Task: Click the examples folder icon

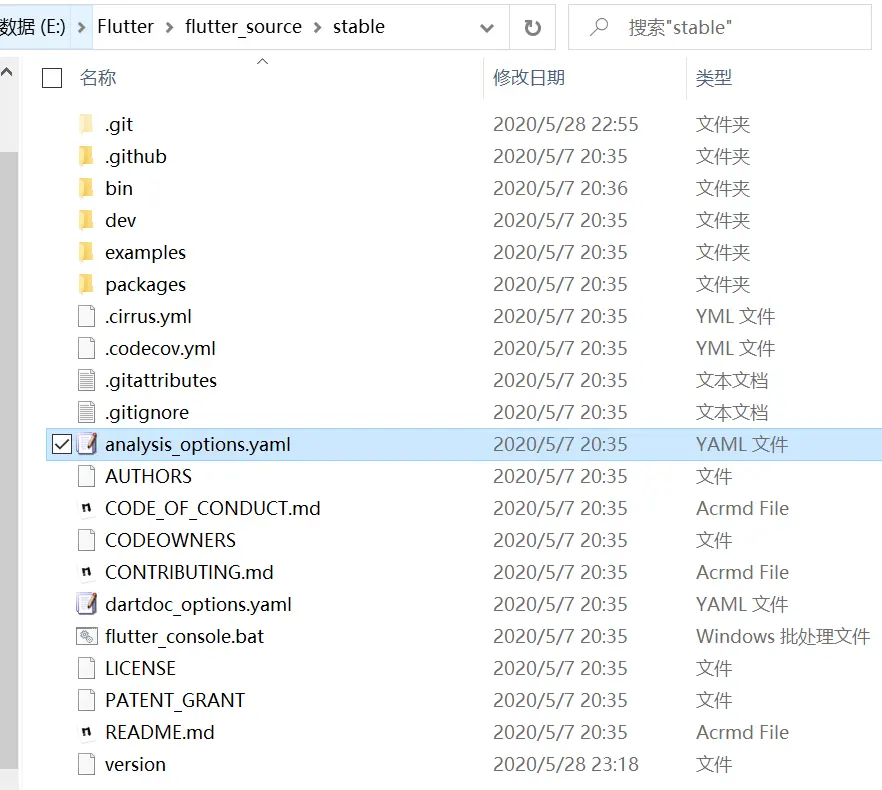Action: click(x=86, y=252)
